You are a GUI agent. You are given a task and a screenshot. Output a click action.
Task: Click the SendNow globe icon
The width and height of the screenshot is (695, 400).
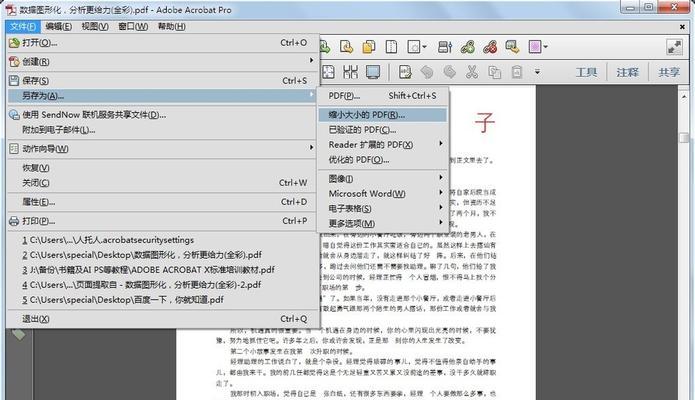click(14, 114)
